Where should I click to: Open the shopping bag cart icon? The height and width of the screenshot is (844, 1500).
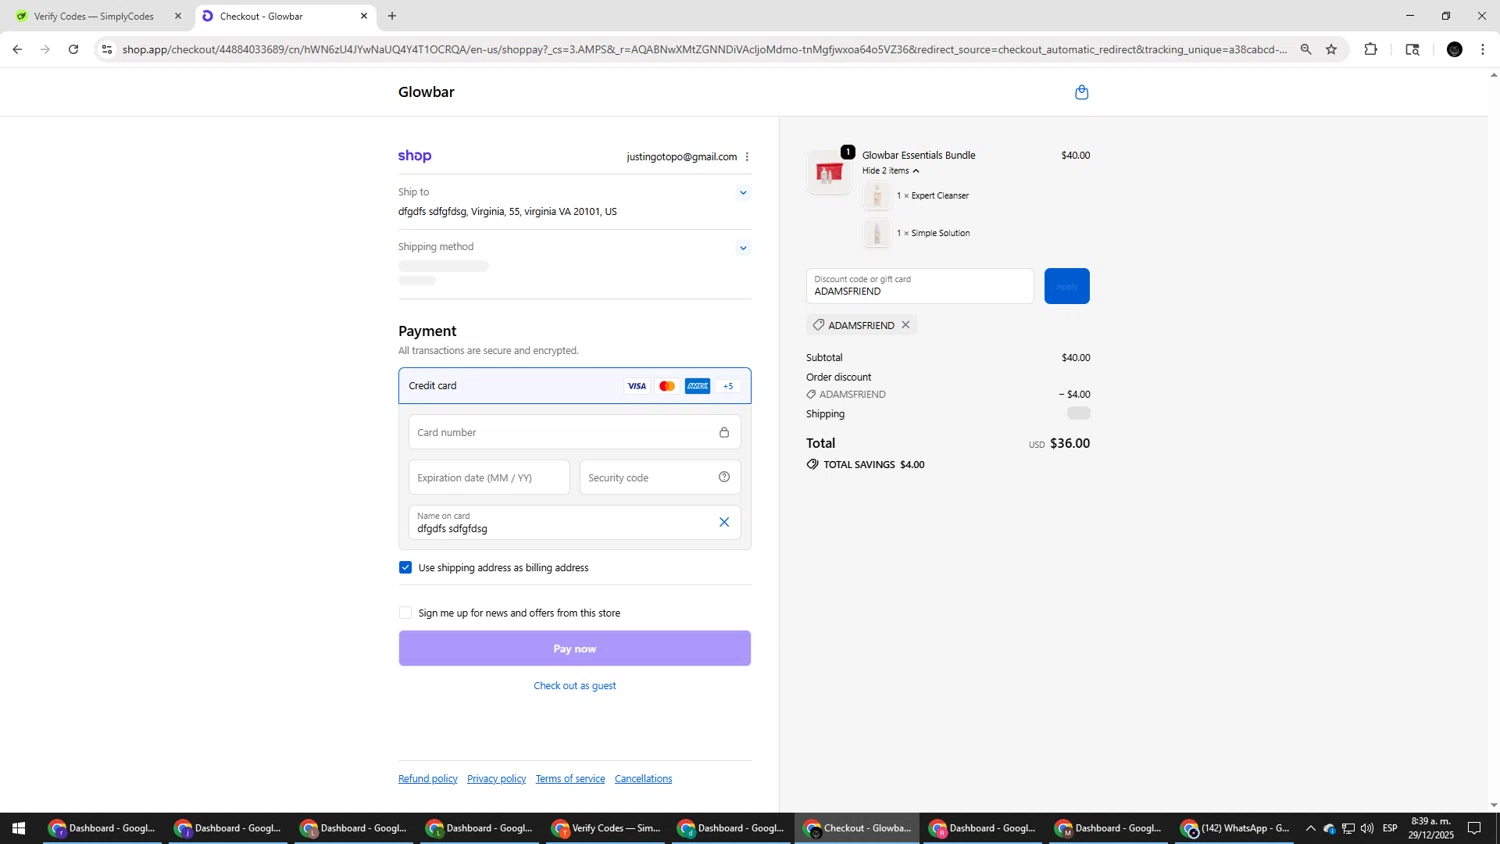coord(1081,92)
